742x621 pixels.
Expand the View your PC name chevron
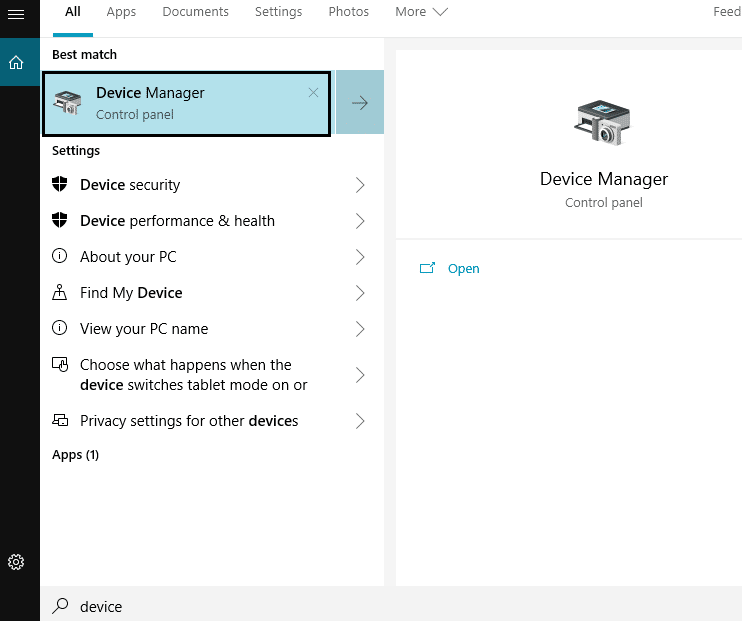360,329
